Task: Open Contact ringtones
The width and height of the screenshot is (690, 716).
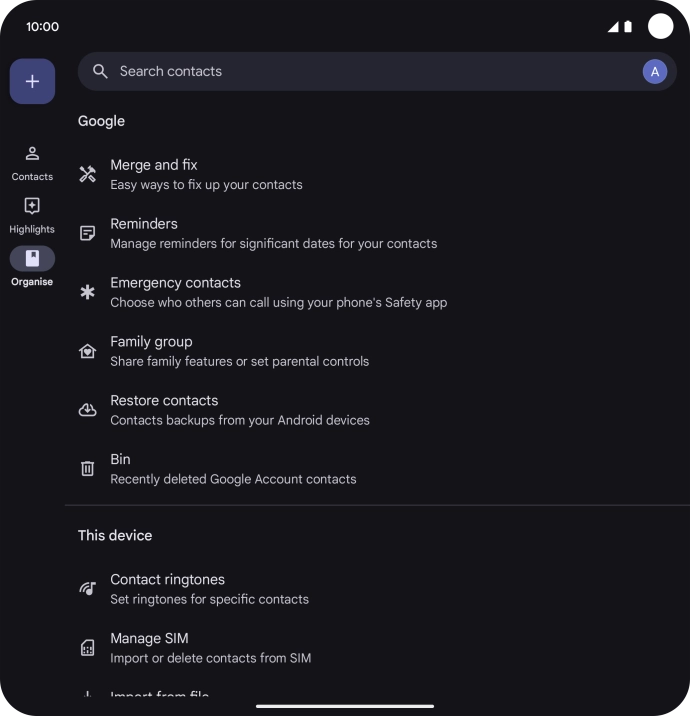Action: pos(209,589)
